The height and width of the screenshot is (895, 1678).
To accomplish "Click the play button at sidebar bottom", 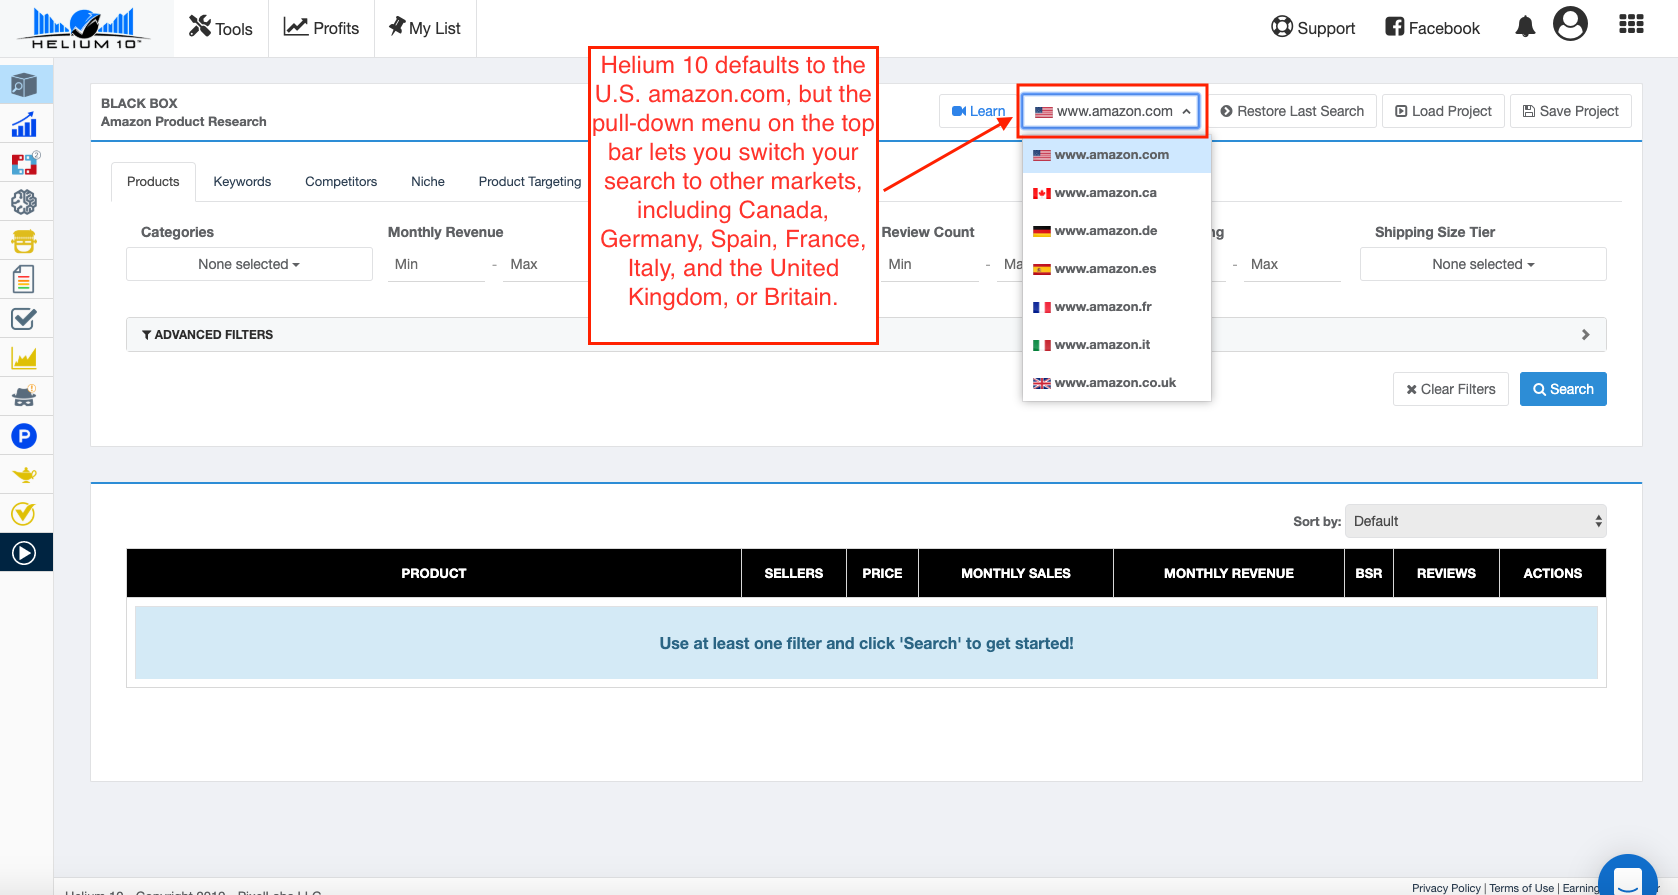I will pyautogui.click(x=24, y=553).
